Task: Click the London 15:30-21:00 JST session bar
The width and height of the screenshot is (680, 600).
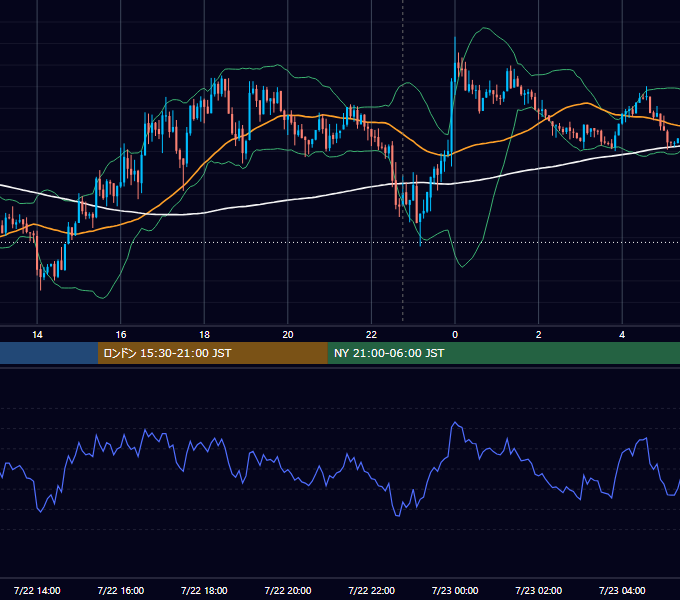Action: (x=212, y=353)
